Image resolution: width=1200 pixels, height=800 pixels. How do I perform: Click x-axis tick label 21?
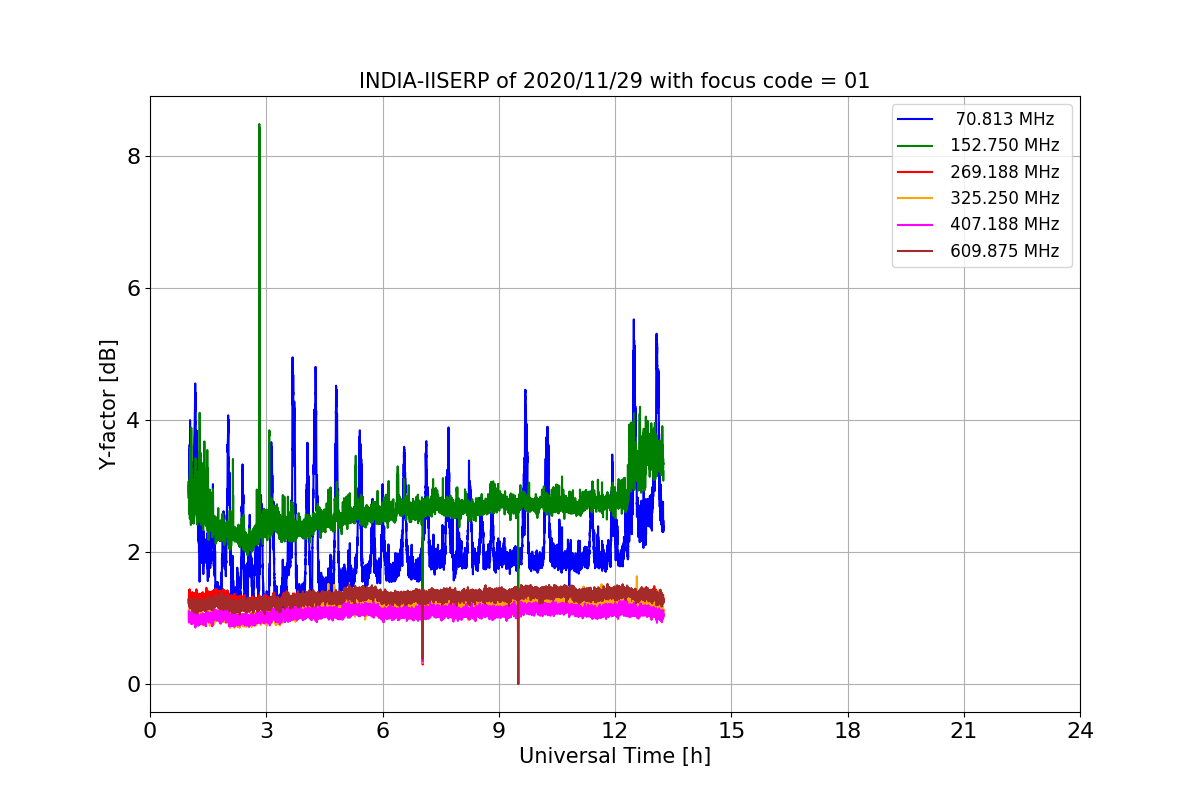coord(964,730)
